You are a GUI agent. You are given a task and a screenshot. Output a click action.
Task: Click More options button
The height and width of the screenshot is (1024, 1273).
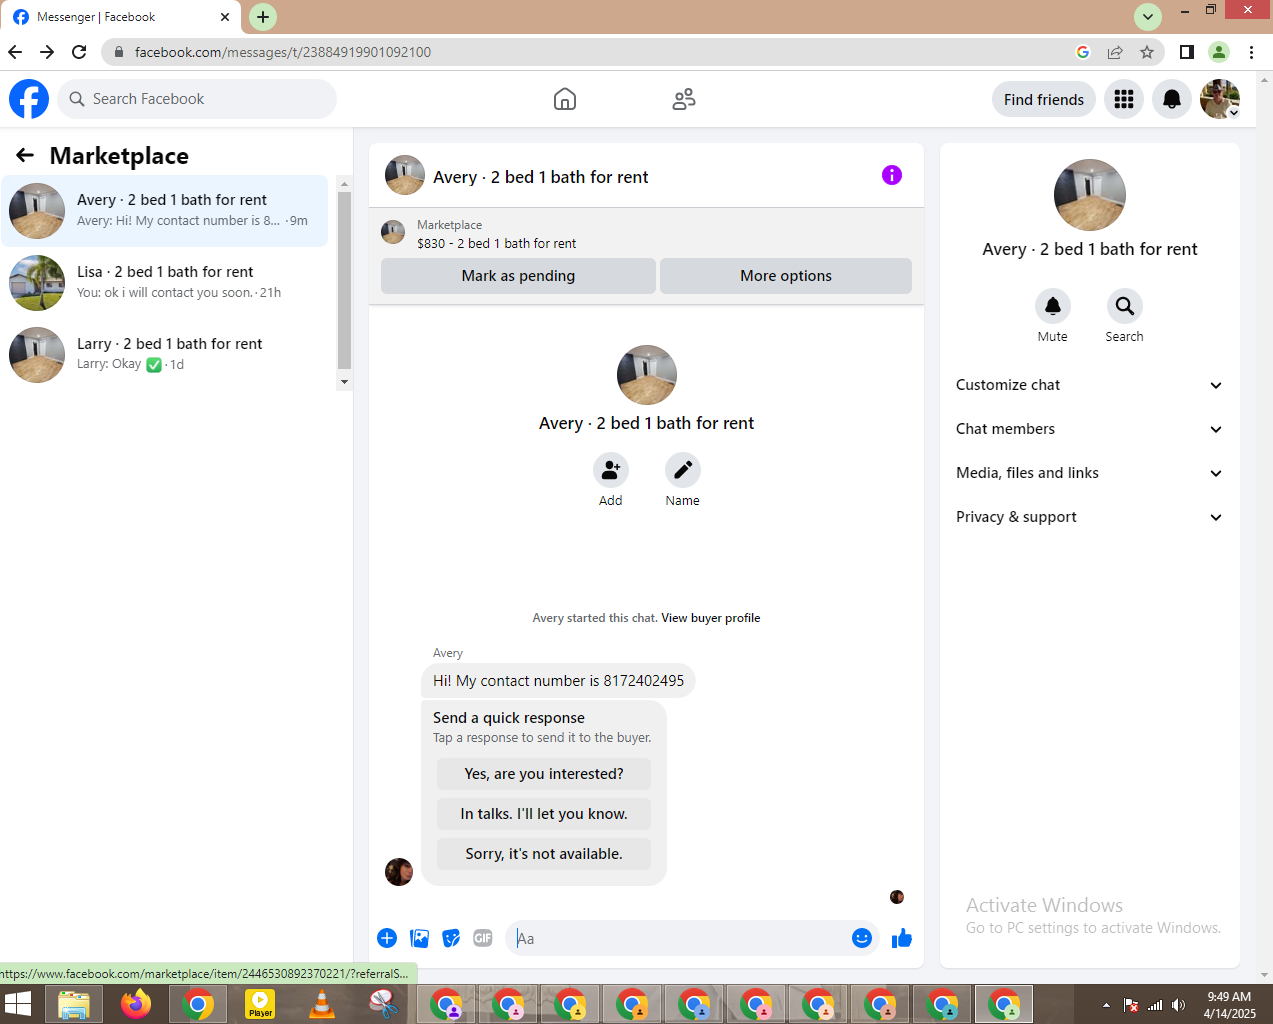(786, 276)
